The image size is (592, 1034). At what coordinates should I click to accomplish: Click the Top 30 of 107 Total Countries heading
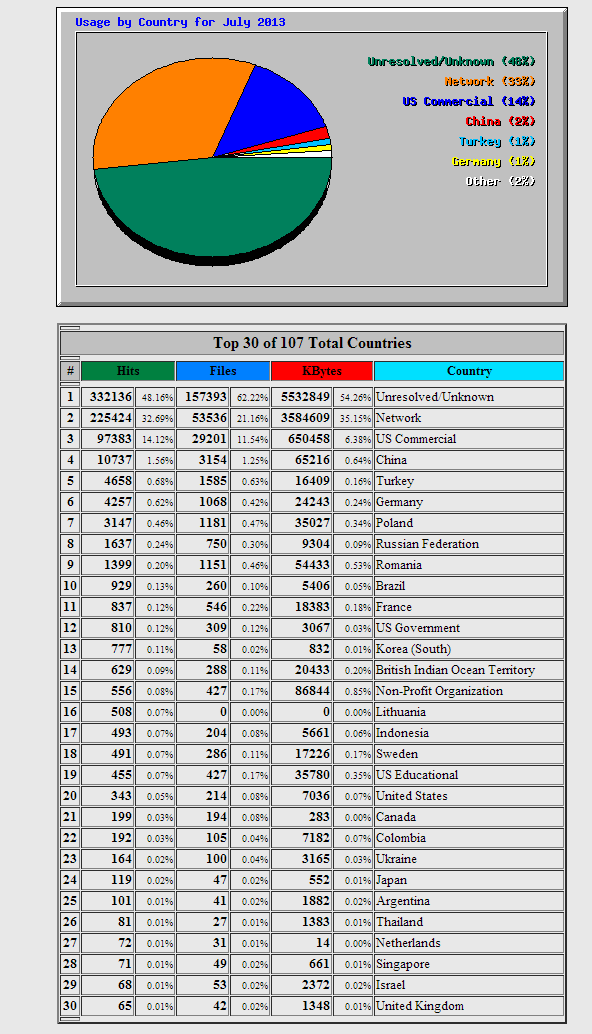click(312, 343)
